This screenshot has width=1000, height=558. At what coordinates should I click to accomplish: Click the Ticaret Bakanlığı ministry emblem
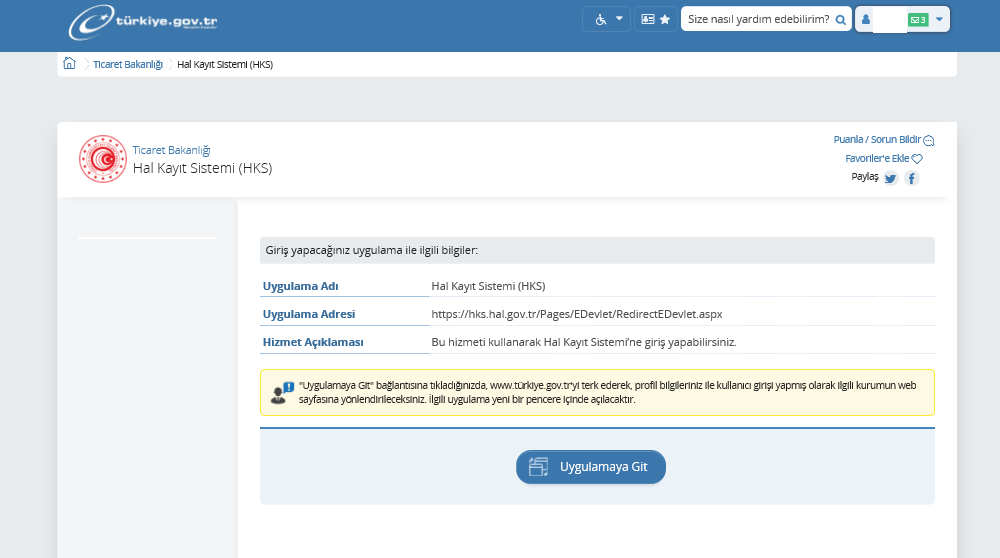103,159
